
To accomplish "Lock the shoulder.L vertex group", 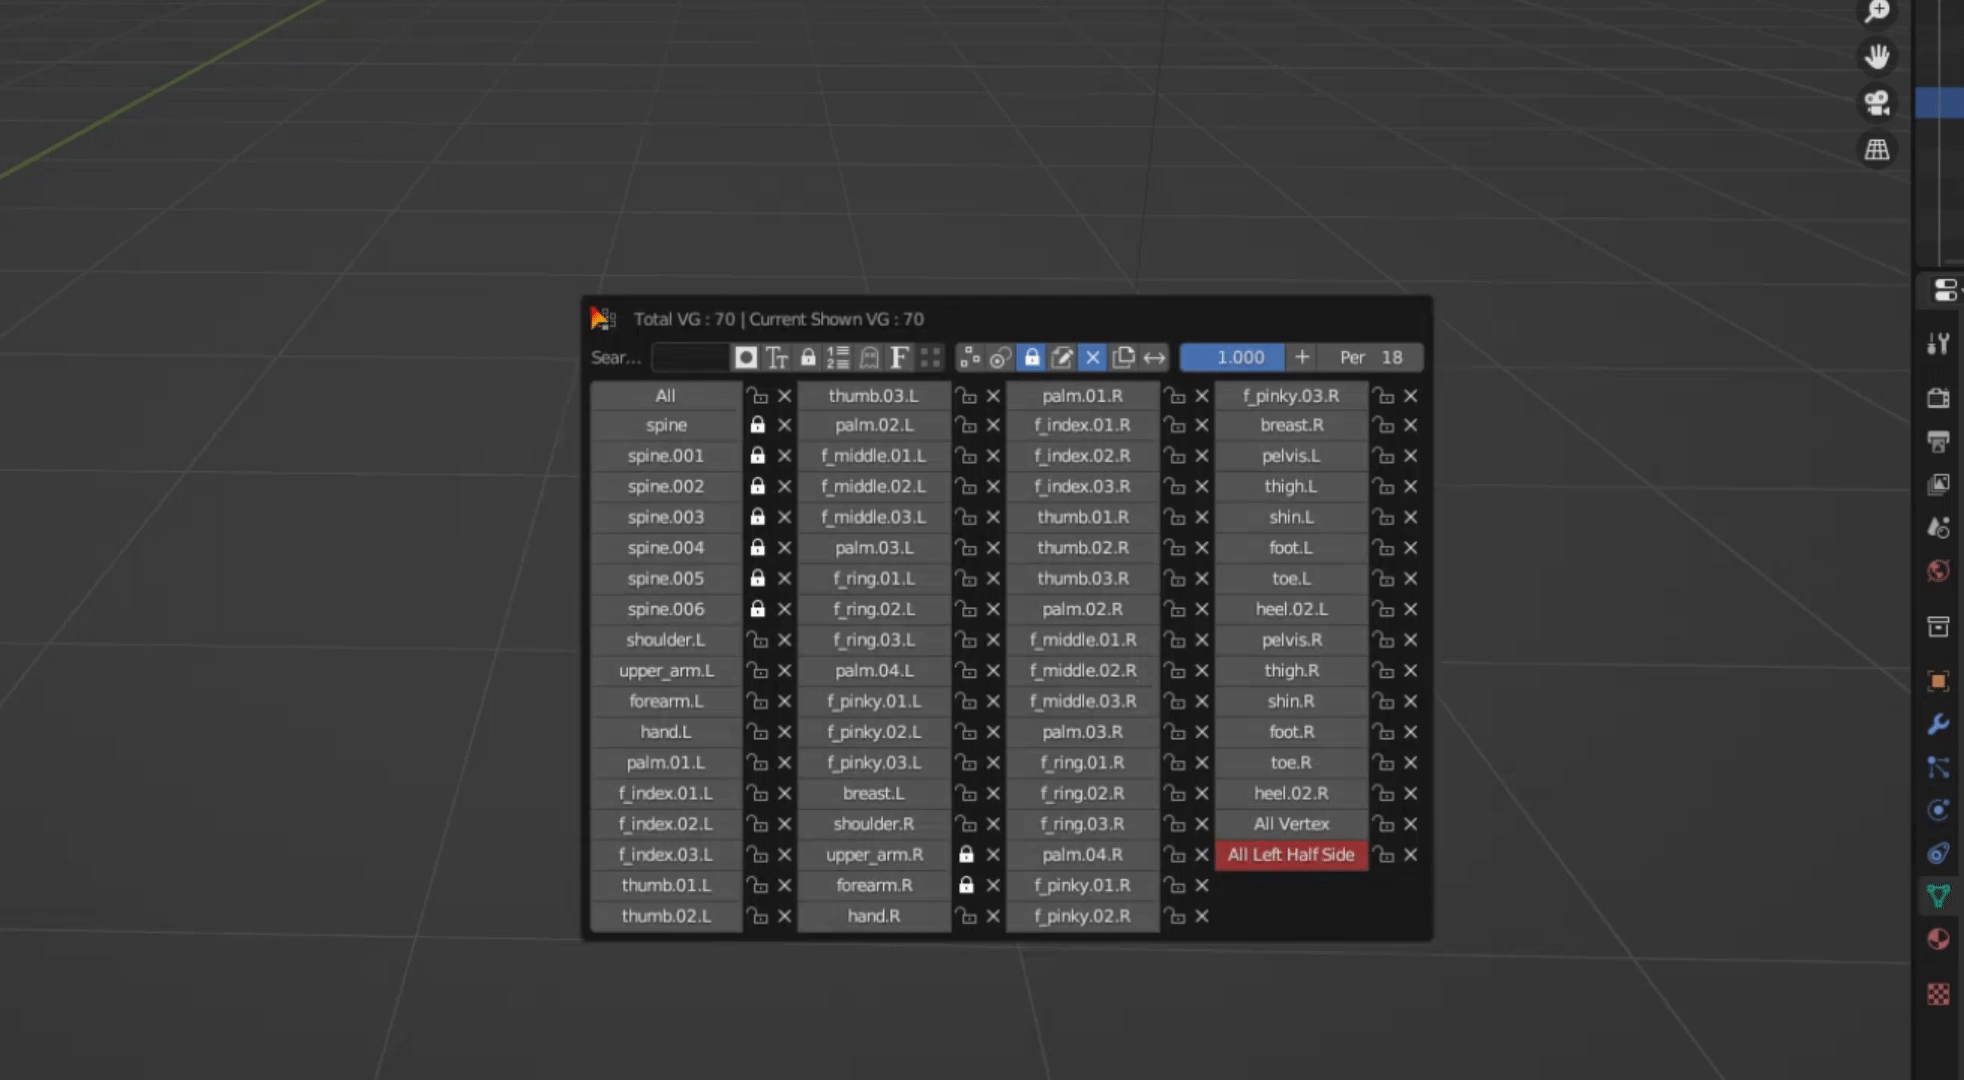I will (x=758, y=640).
